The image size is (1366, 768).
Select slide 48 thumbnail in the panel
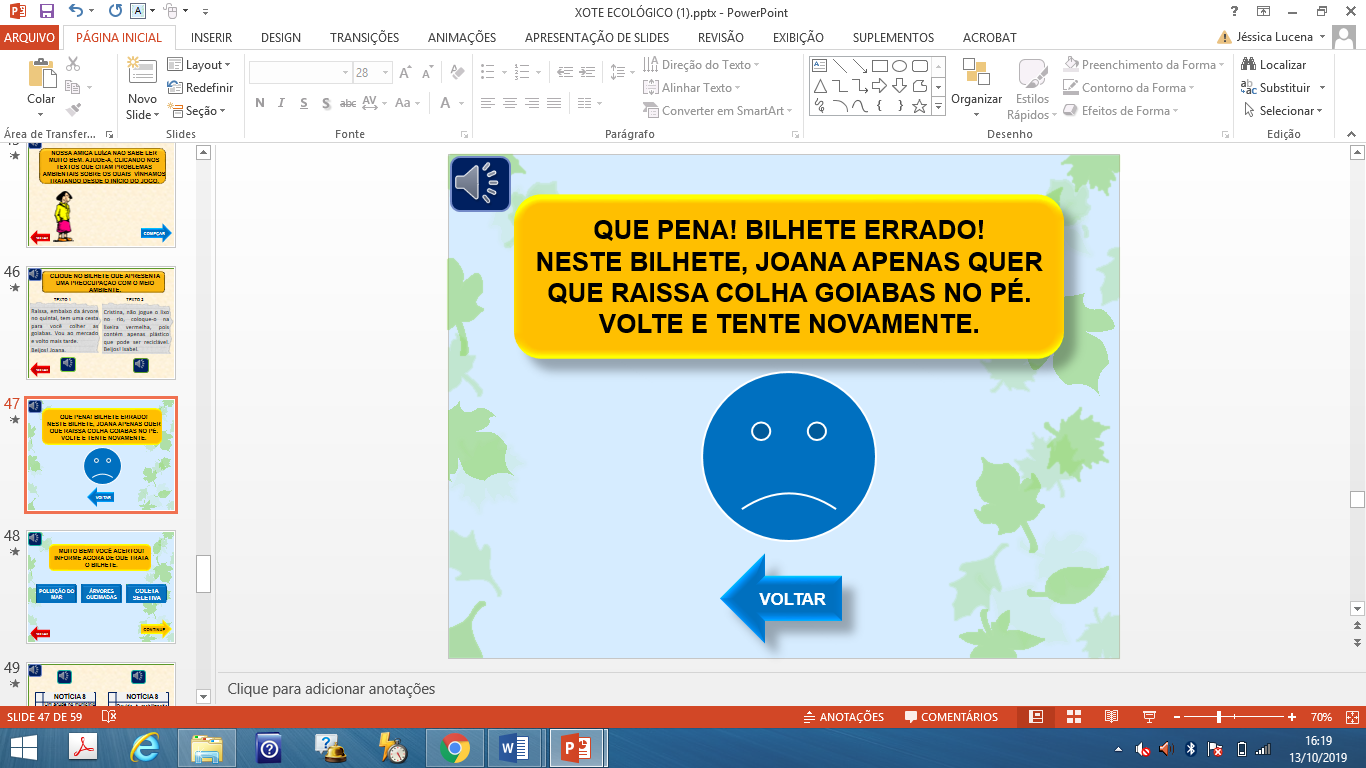[x=101, y=587]
